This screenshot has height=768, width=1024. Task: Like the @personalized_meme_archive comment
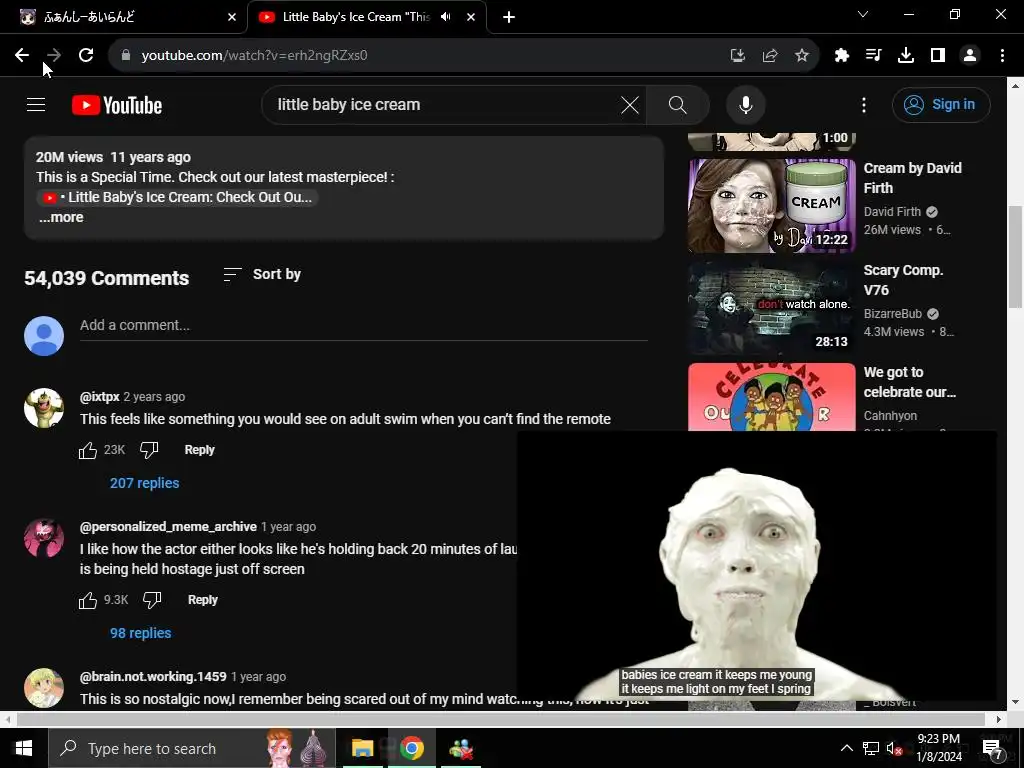click(x=88, y=600)
